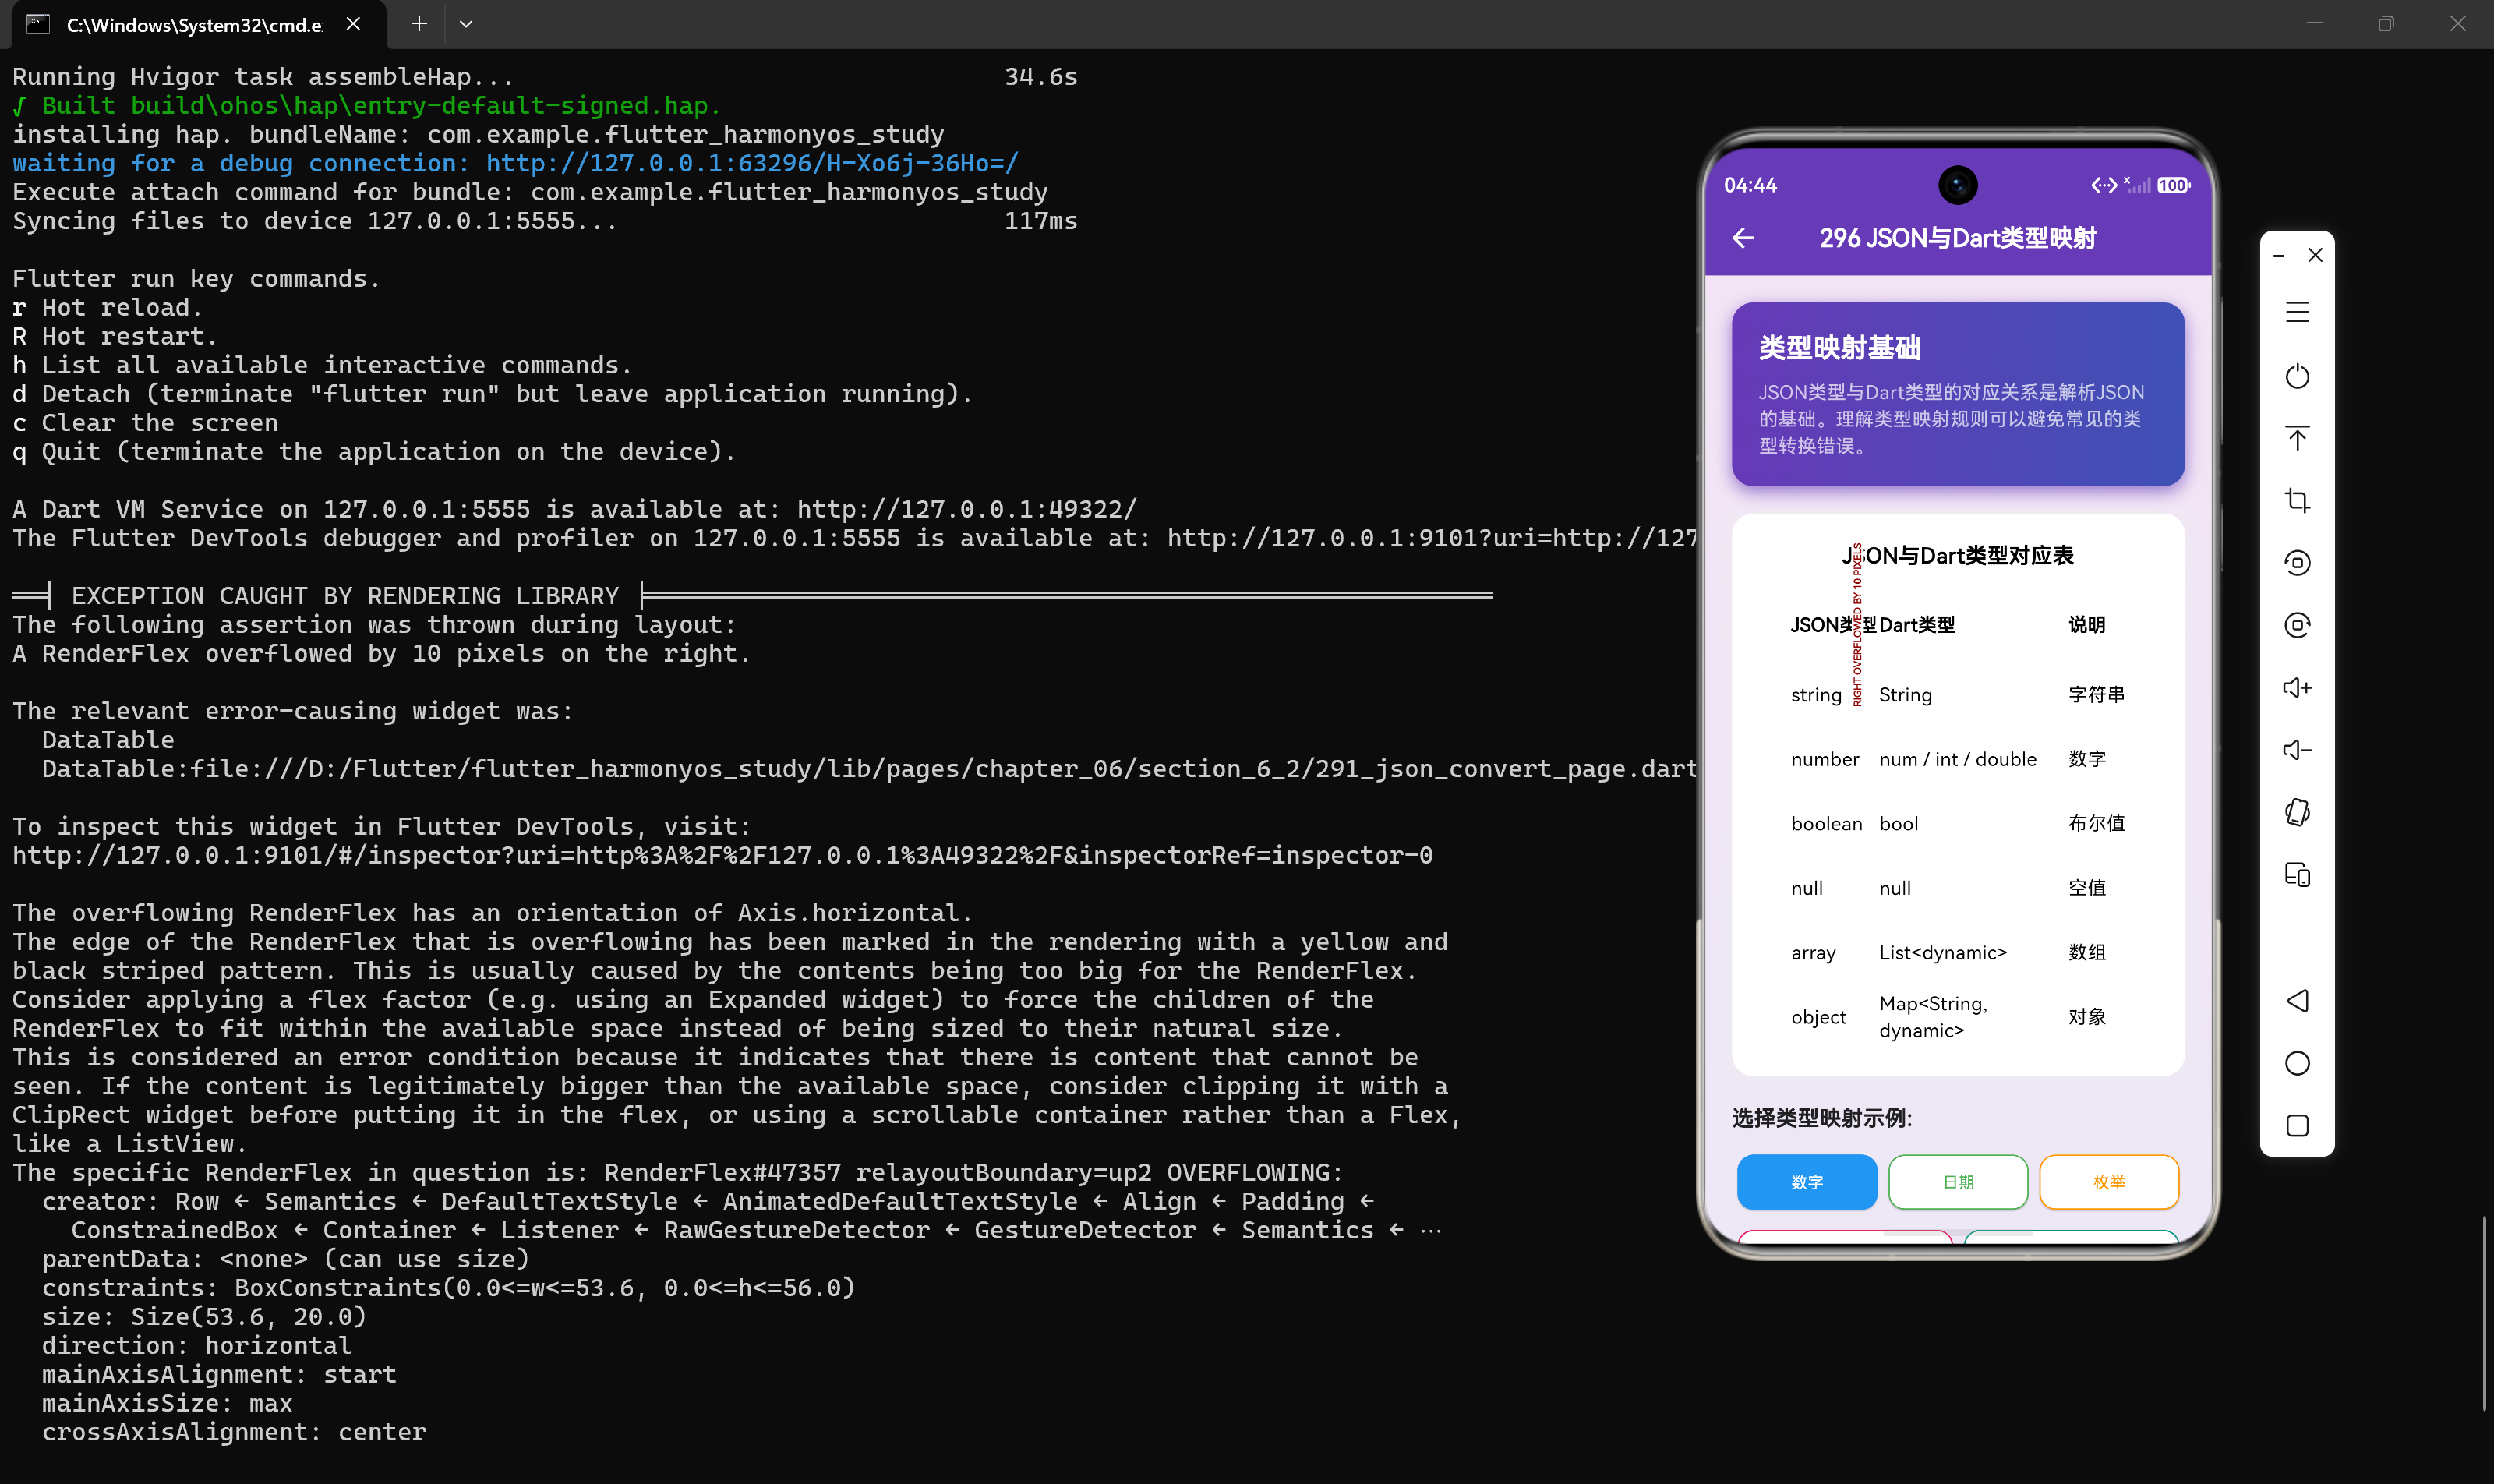2494x1484 pixels.
Task: Expand the terminal profile dropdown chevron
Action: [466, 24]
